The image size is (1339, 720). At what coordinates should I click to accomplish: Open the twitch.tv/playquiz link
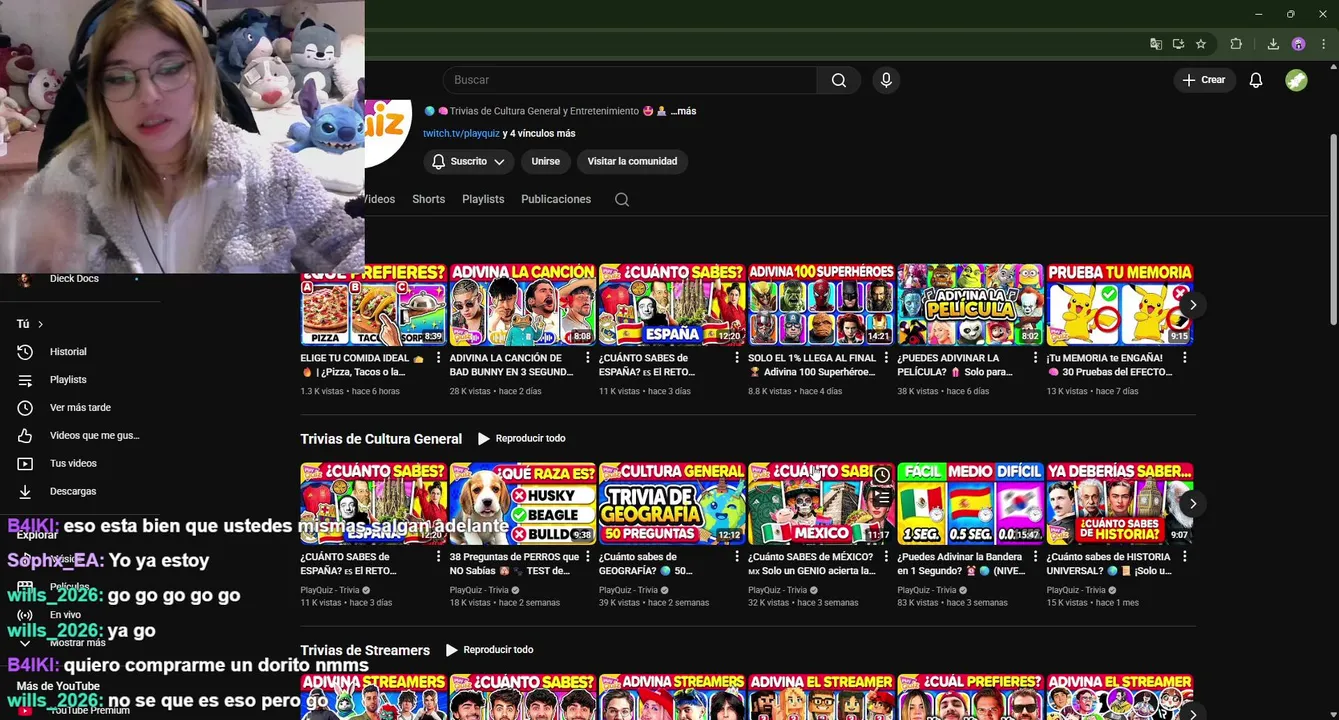coord(461,133)
